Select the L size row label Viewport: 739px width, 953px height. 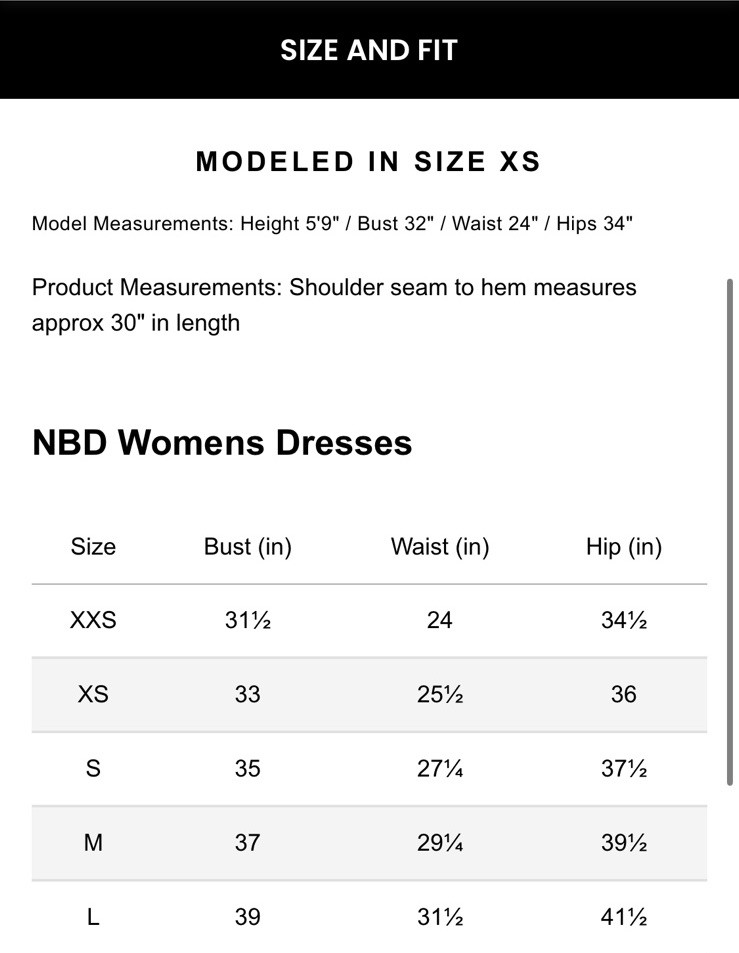93,916
